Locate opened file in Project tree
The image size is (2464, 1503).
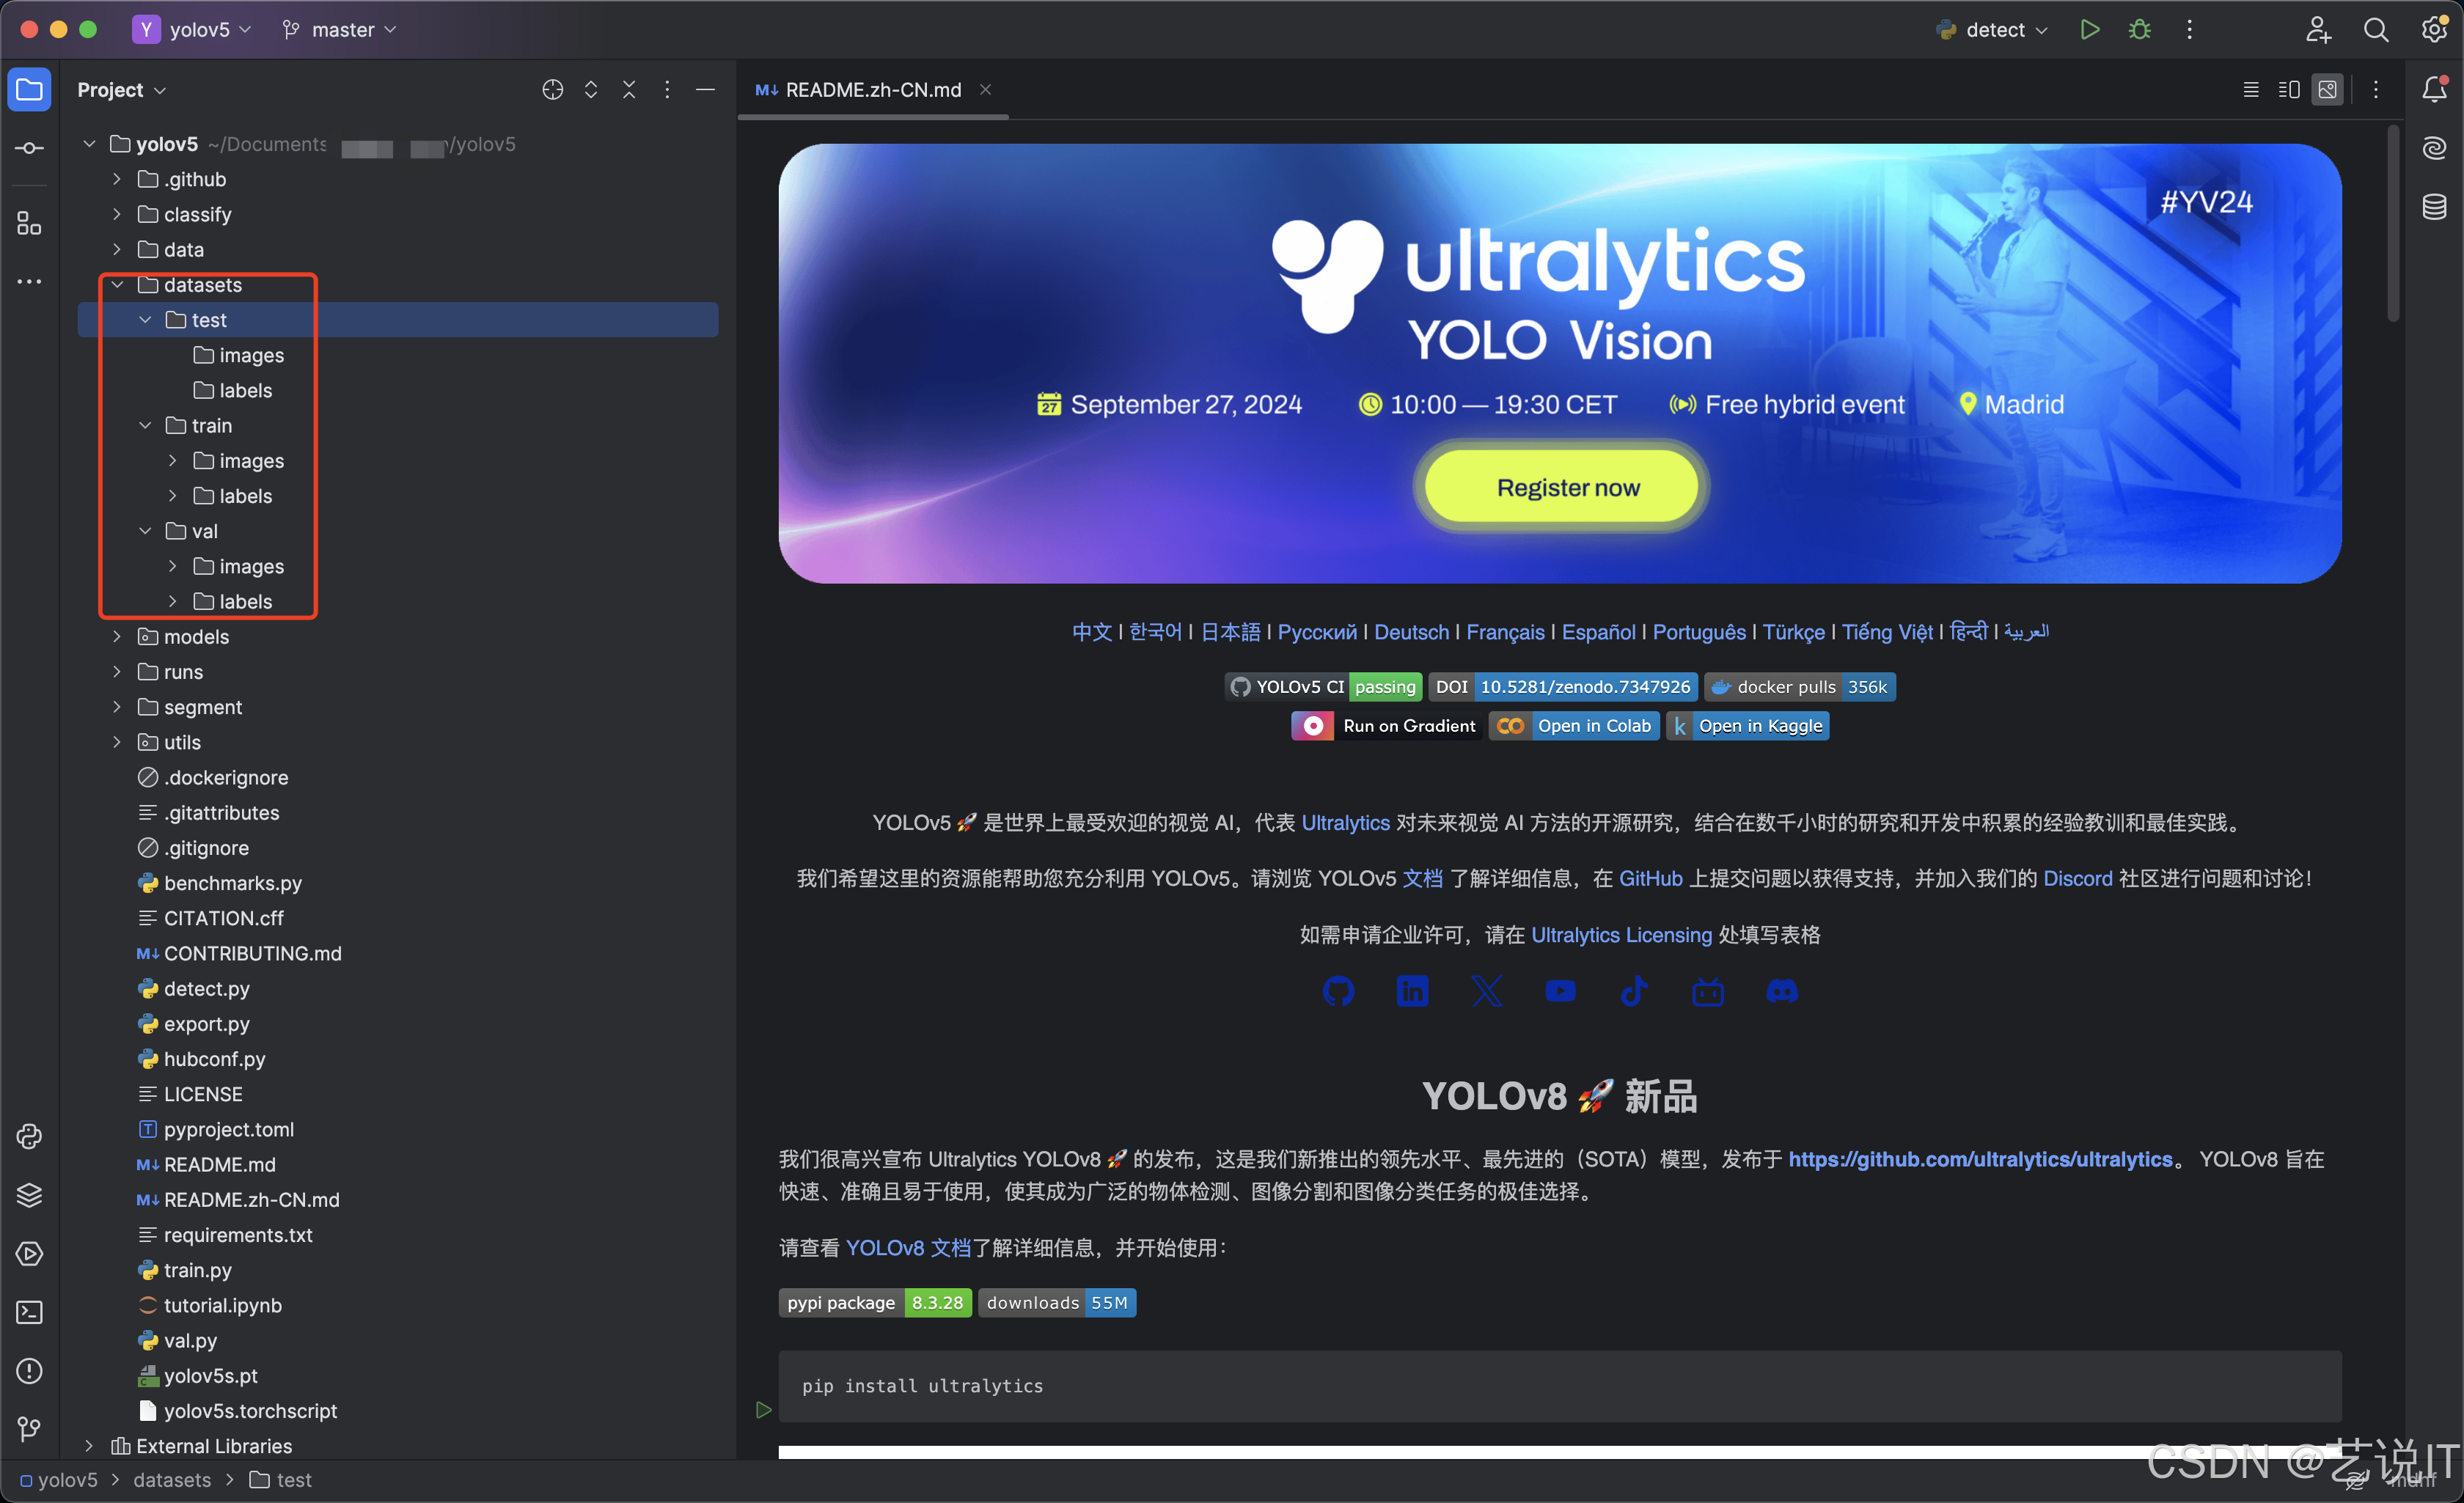tap(552, 90)
